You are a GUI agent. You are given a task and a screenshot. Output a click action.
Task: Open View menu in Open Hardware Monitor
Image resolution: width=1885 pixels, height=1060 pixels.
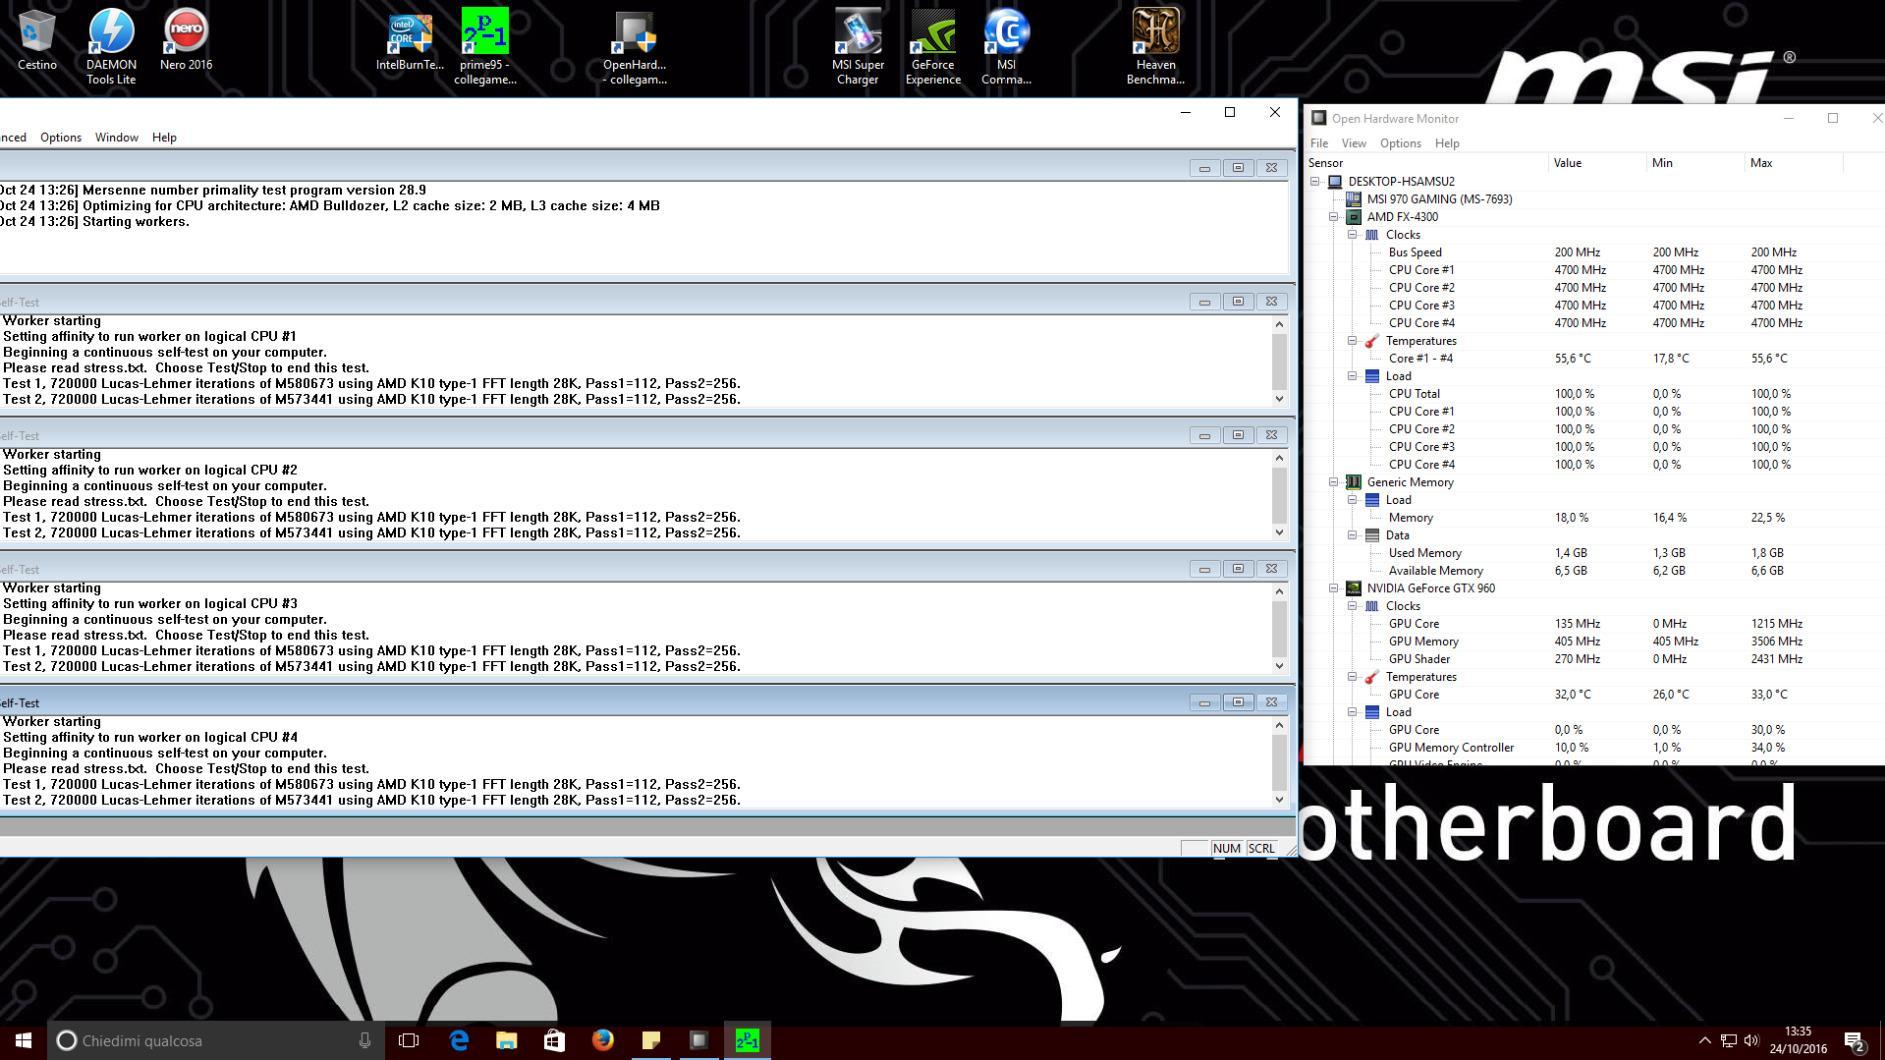(1353, 143)
